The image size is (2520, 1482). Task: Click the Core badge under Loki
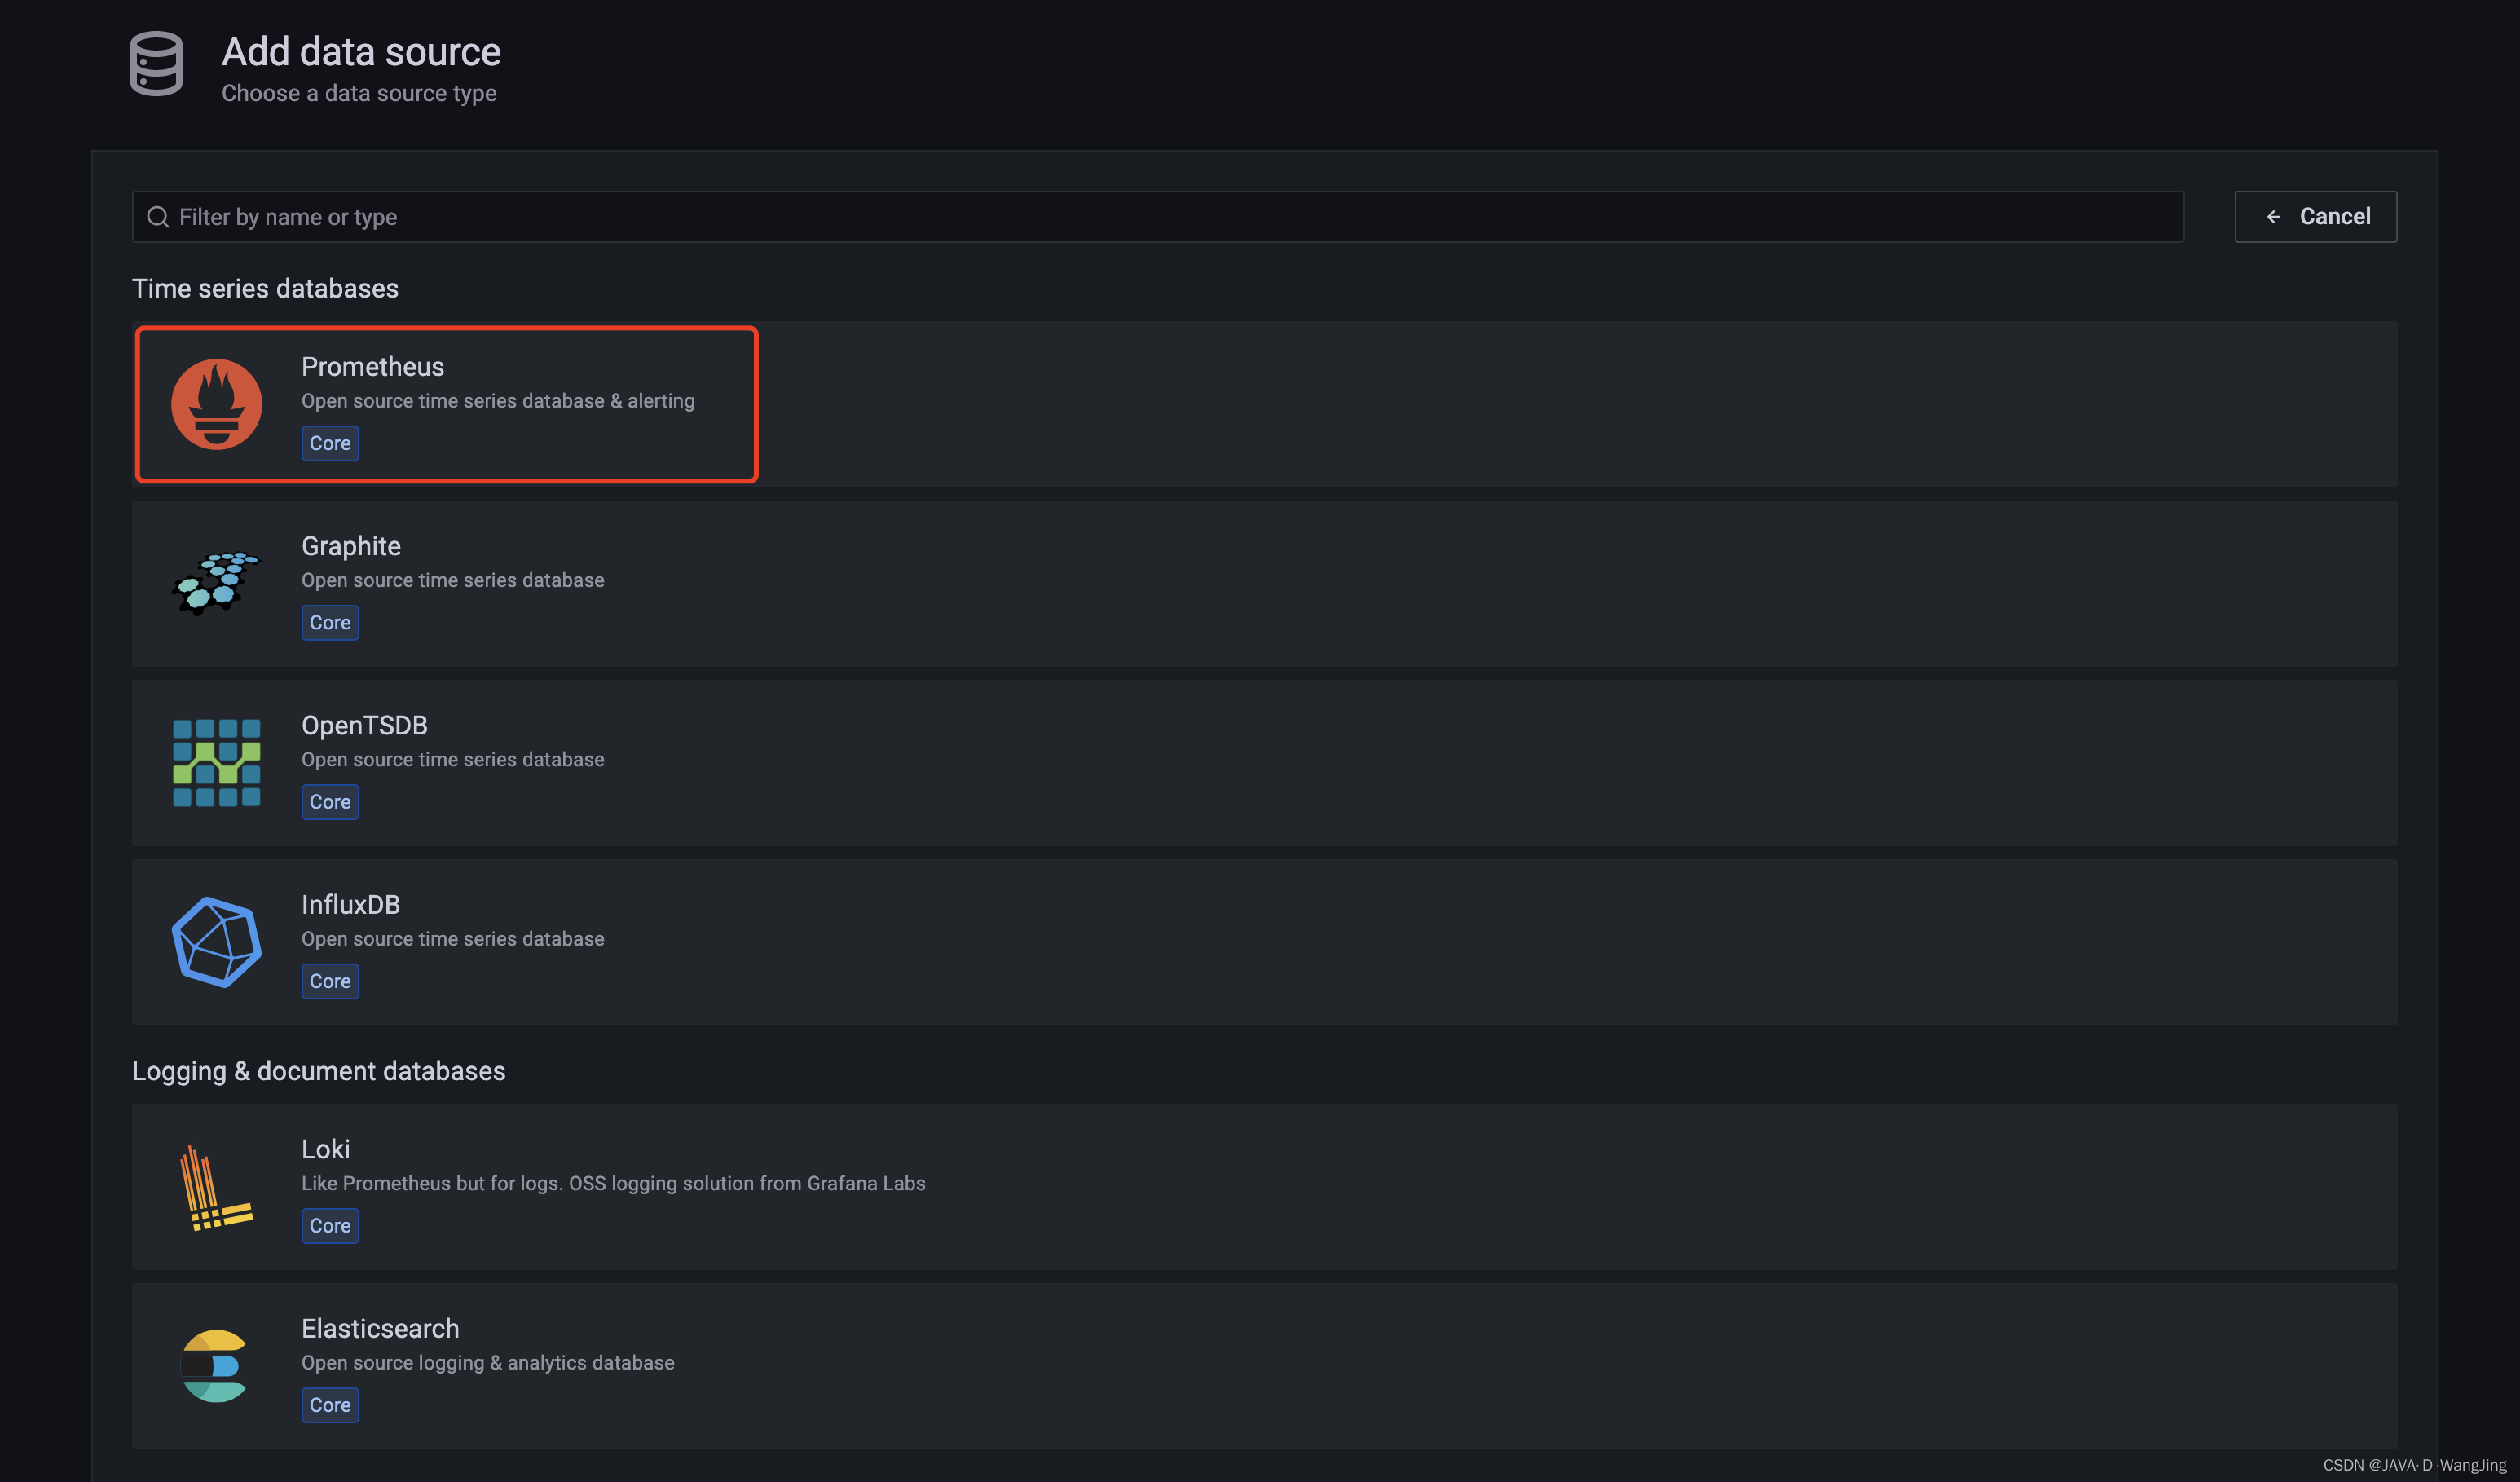(330, 1225)
